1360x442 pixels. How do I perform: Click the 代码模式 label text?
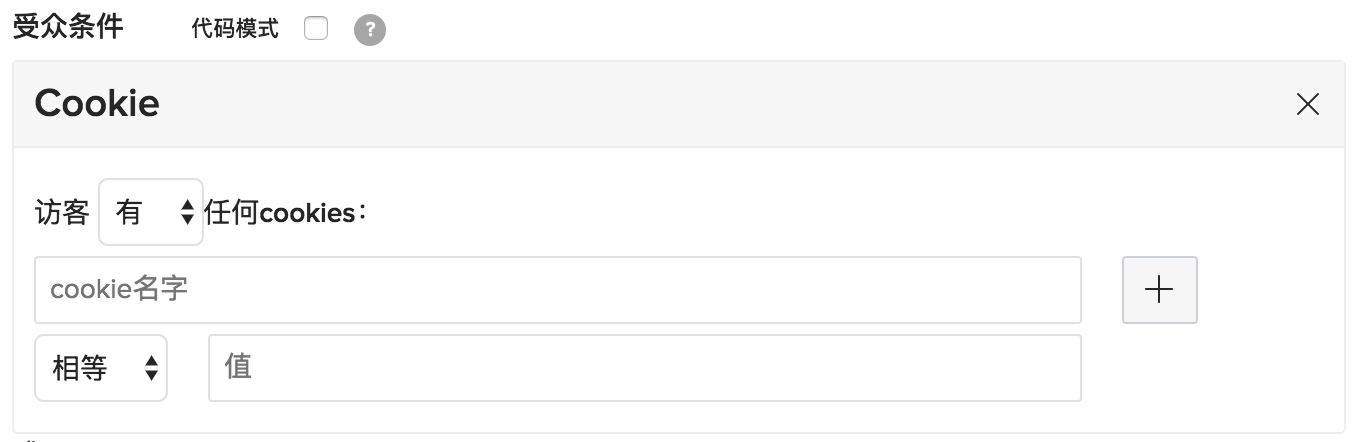(x=235, y=29)
